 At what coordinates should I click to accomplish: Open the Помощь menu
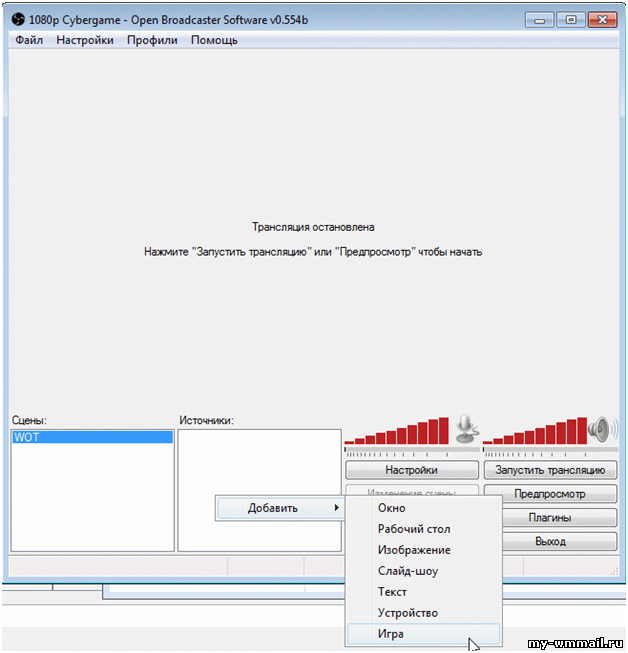pyautogui.click(x=214, y=40)
